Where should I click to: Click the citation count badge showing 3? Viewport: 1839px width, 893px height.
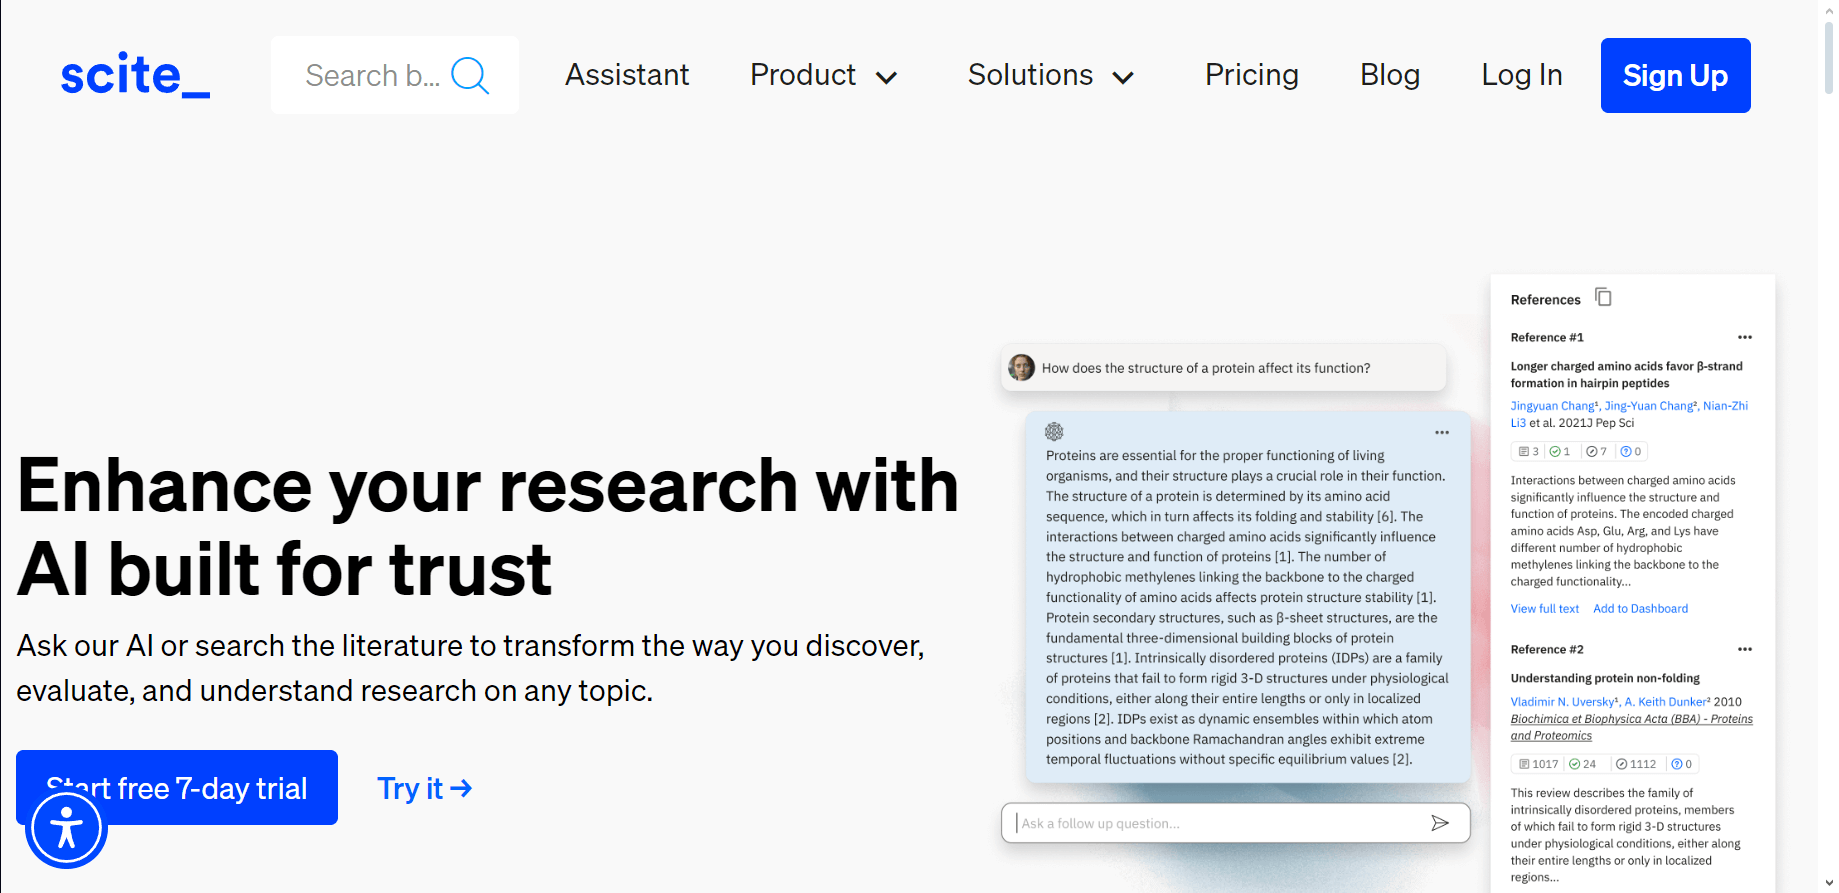(x=1529, y=451)
